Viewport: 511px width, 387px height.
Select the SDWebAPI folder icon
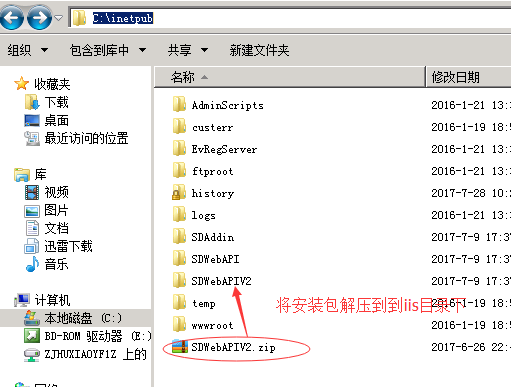[179, 258]
